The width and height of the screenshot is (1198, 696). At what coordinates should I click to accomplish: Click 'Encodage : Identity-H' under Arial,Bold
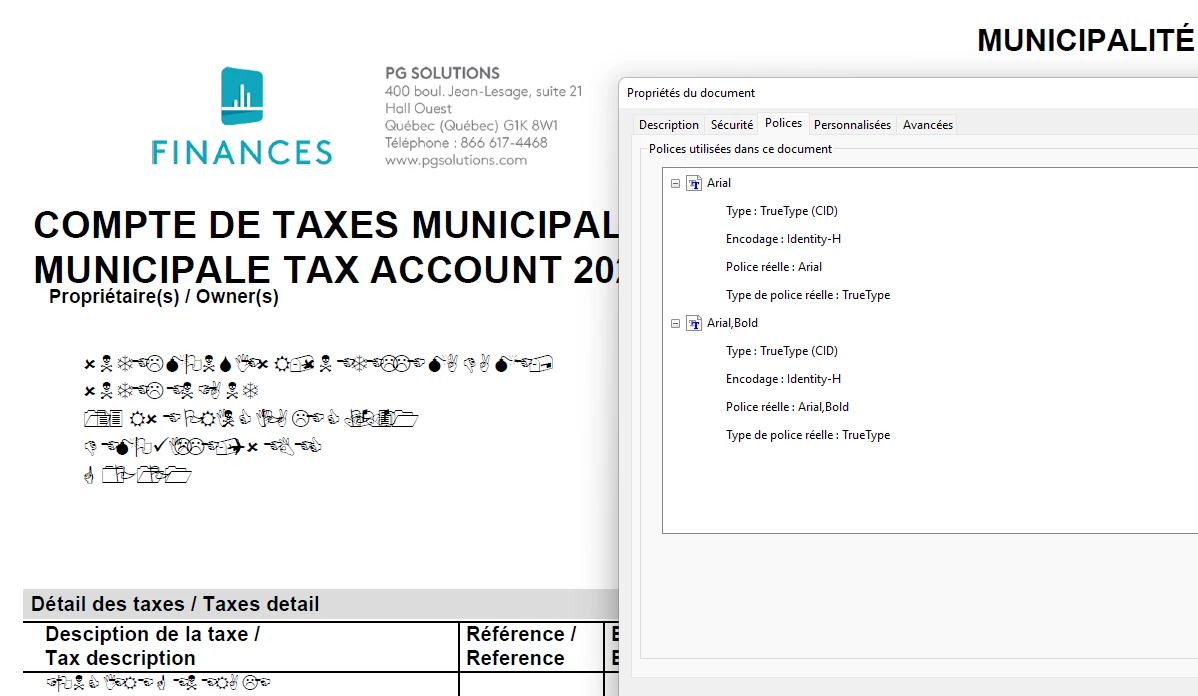click(783, 379)
